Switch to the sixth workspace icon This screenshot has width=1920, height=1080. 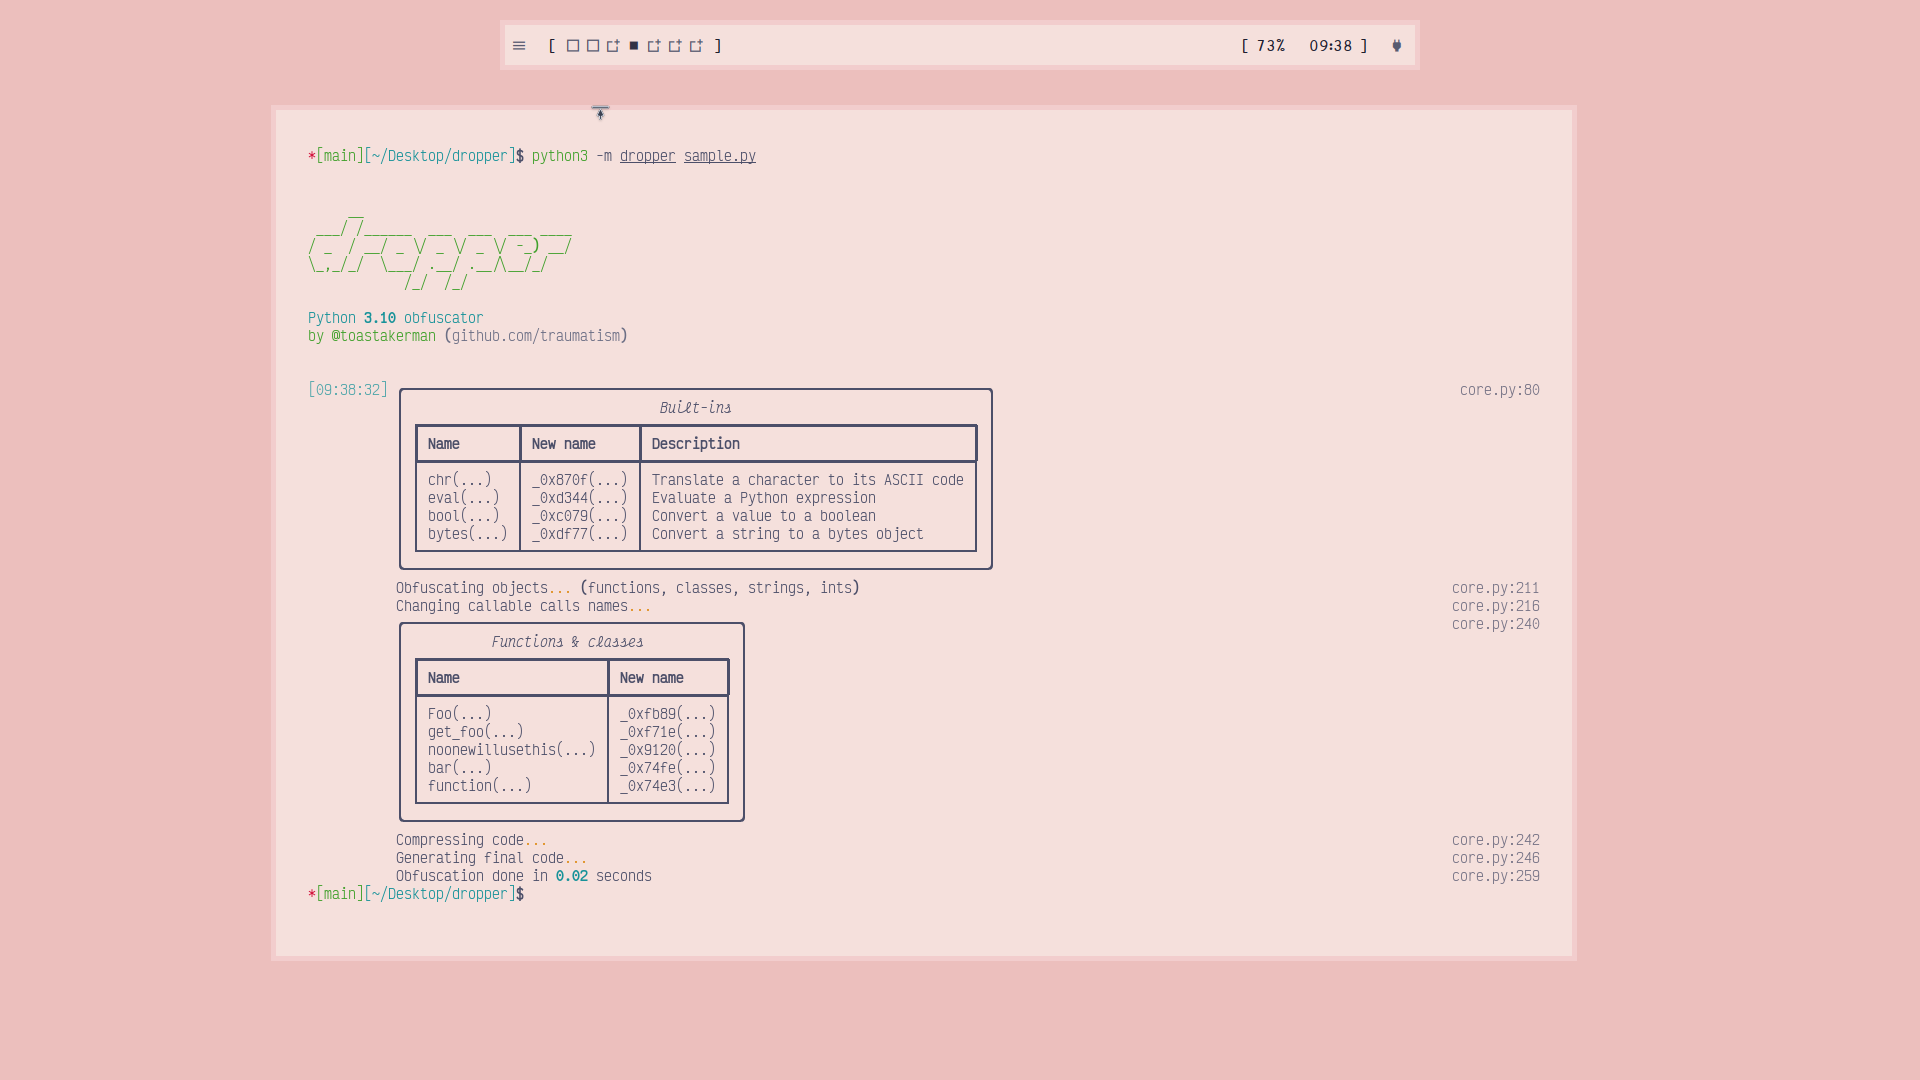point(675,46)
